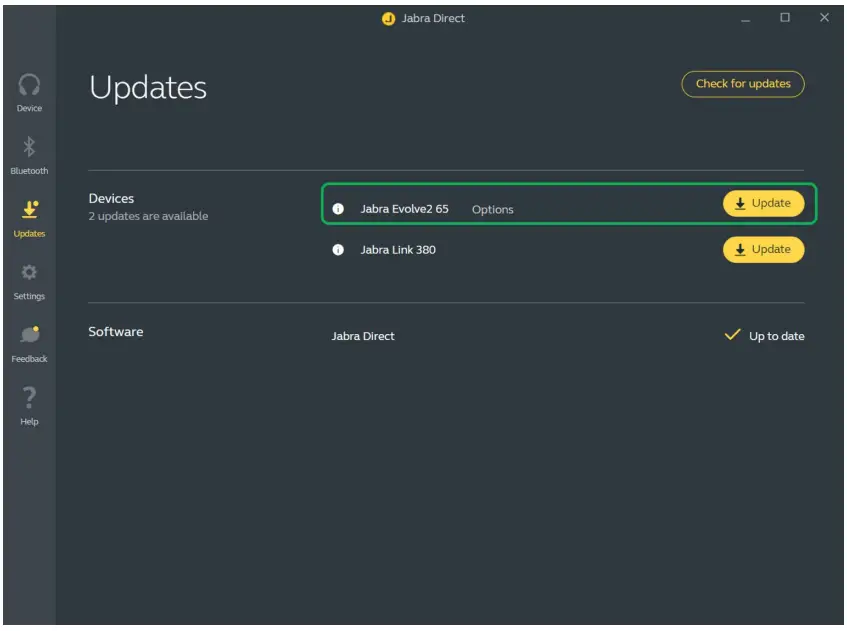
Task: Close the Jabra Direct window
Action: 824,18
